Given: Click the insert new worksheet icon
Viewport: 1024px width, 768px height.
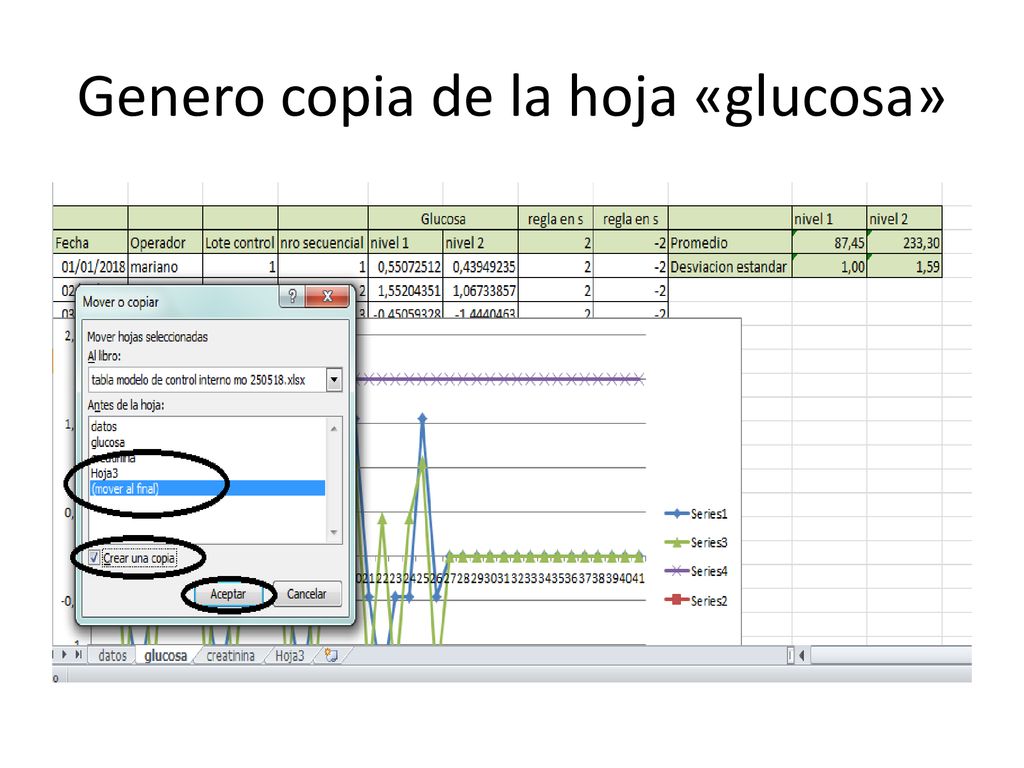Looking at the screenshot, I should 331,655.
